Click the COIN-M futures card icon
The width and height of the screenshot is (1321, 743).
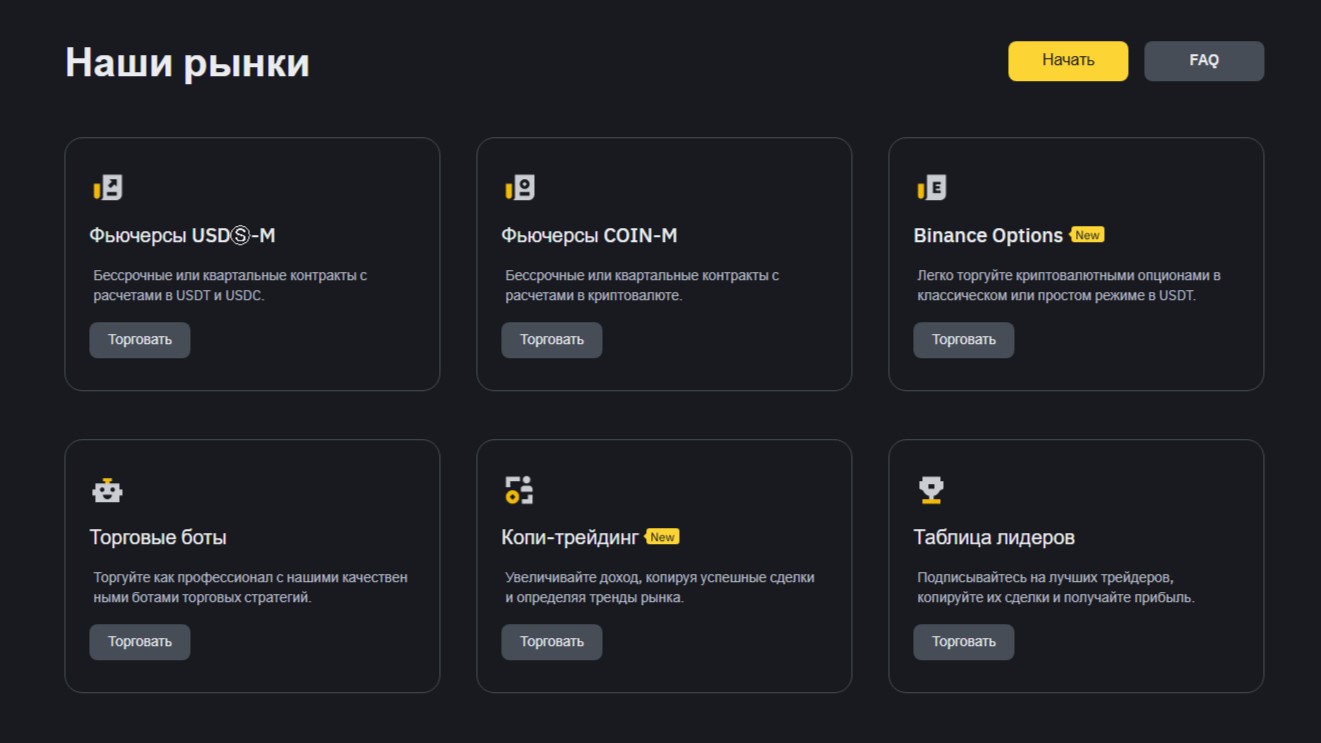520,188
